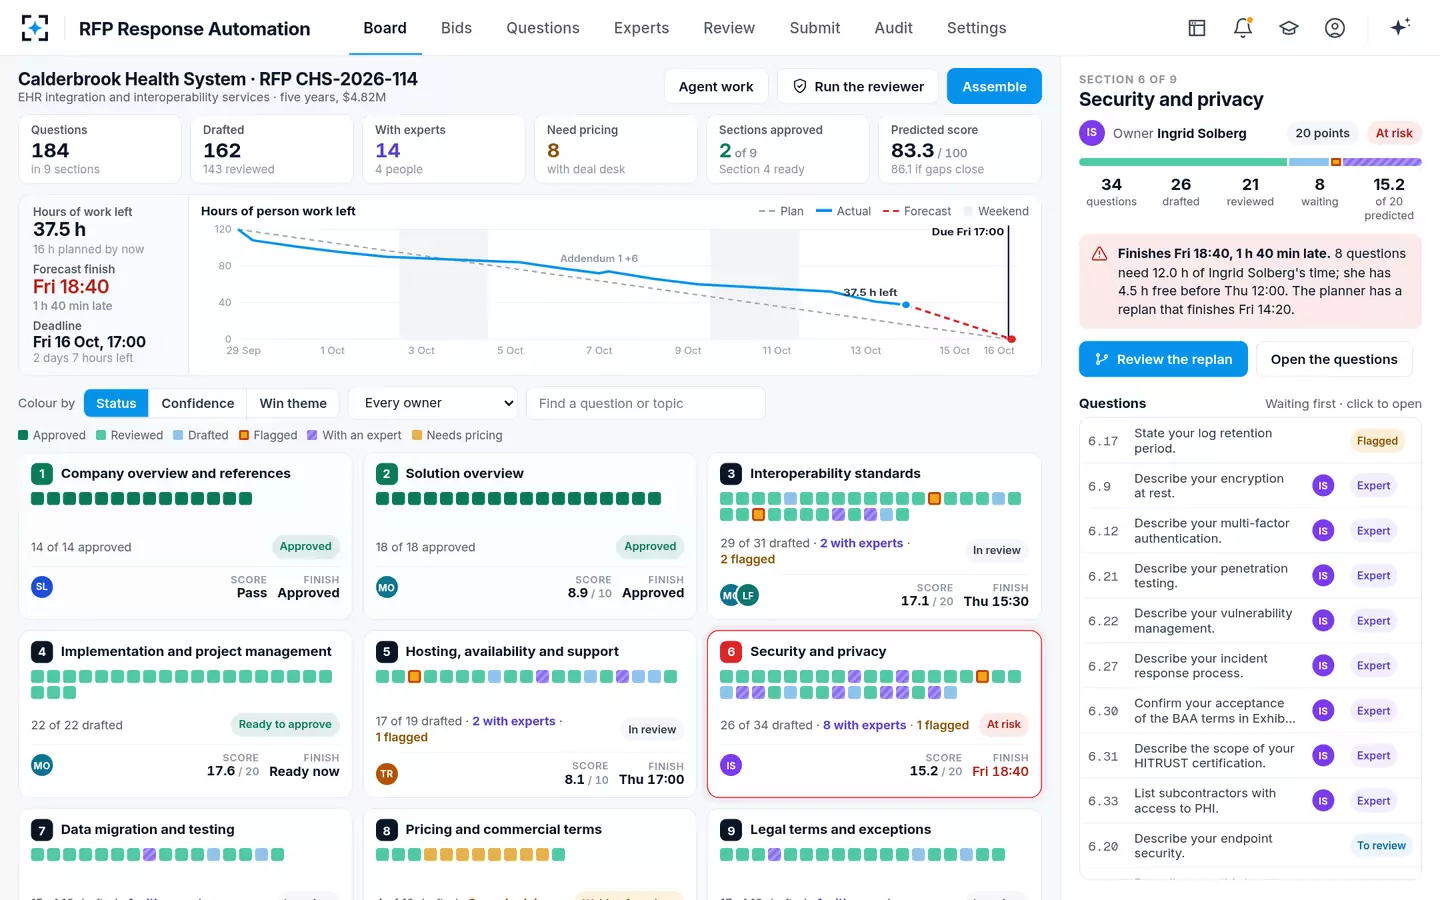1440x900 pixels.
Task: Open the notifications bell
Action: pyautogui.click(x=1243, y=28)
